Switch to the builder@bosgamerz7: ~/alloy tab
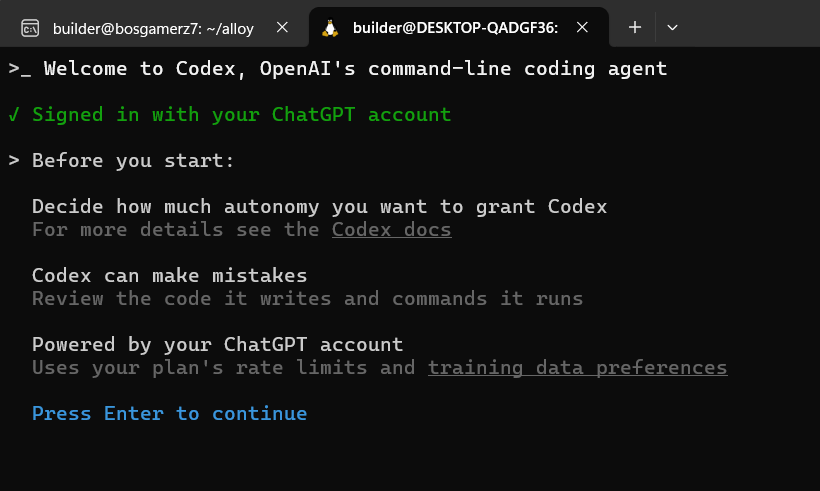Viewport: 820px width, 491px height. tap(153, 28)
